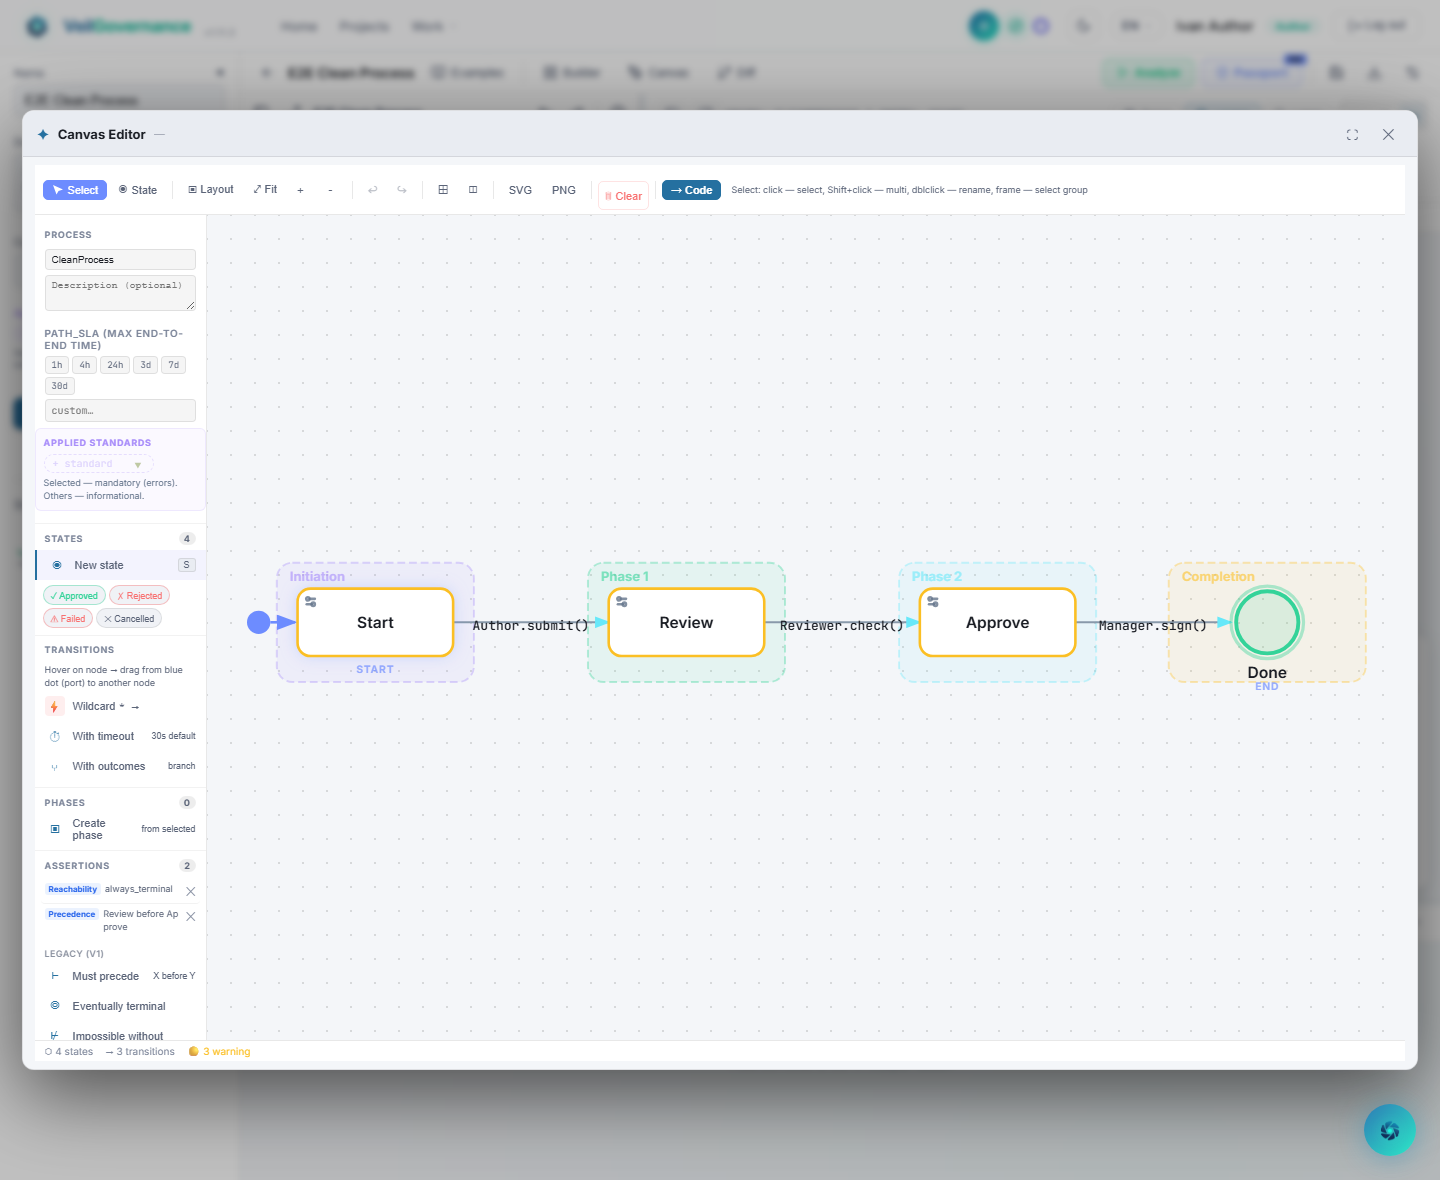Activate the Select tool mode
Screen dimensions: 1440x1180
tap(75, 190)
